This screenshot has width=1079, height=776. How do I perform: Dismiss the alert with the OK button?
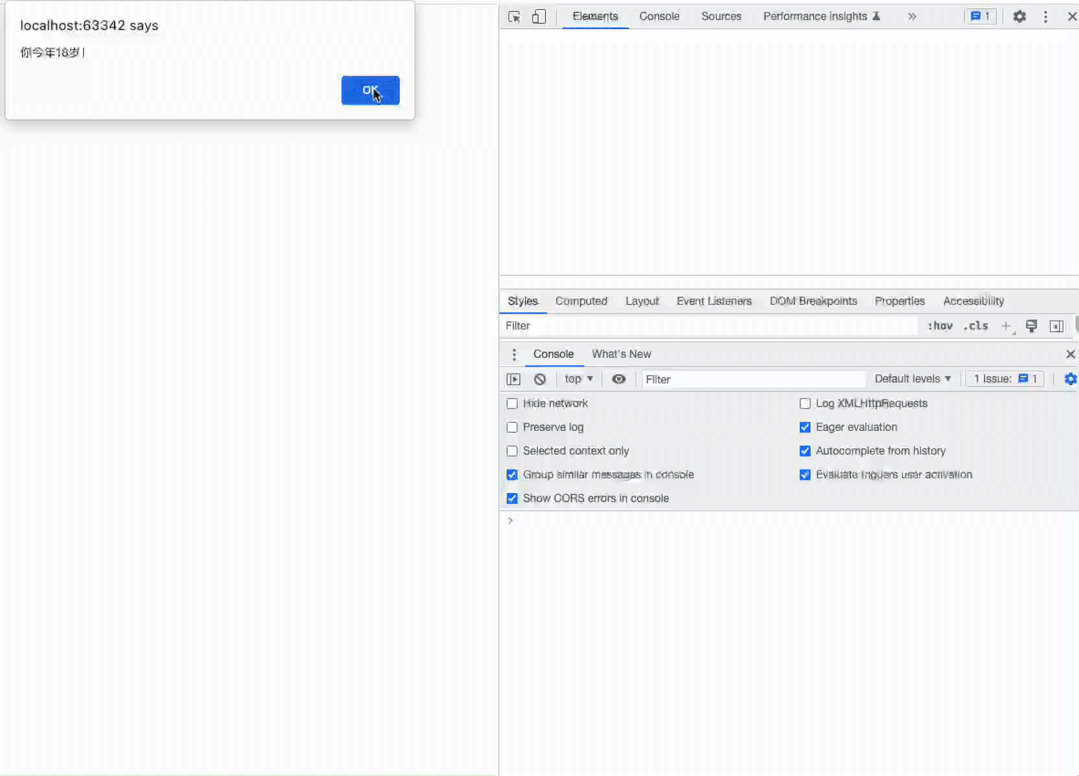tap(370, 90)
